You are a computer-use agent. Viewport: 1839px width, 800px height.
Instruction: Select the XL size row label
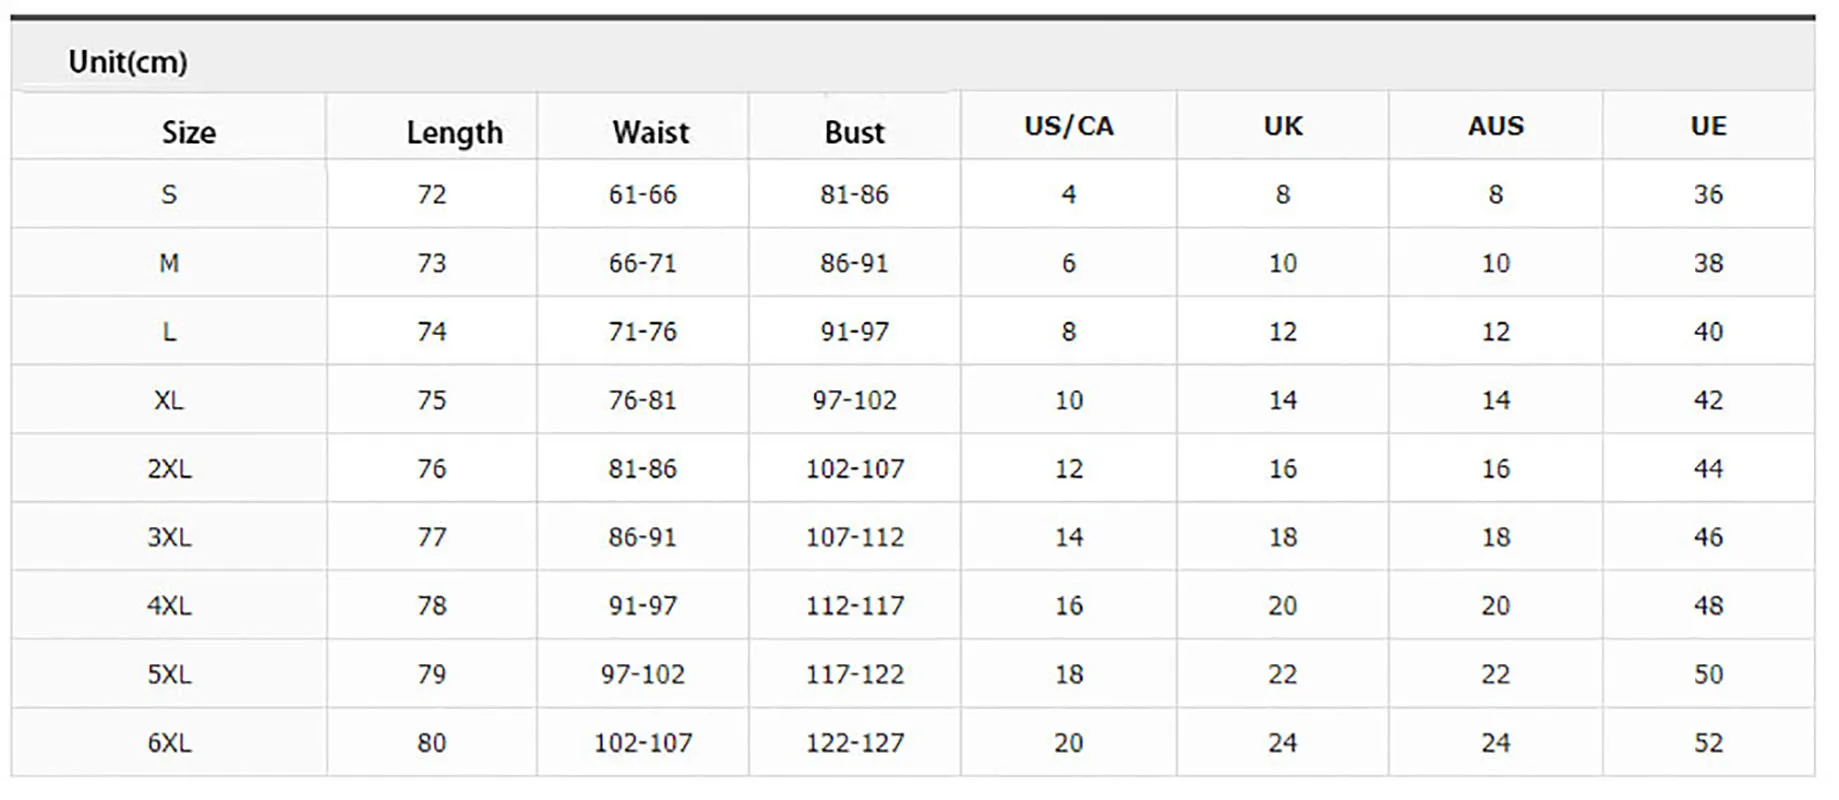(169, 400)
